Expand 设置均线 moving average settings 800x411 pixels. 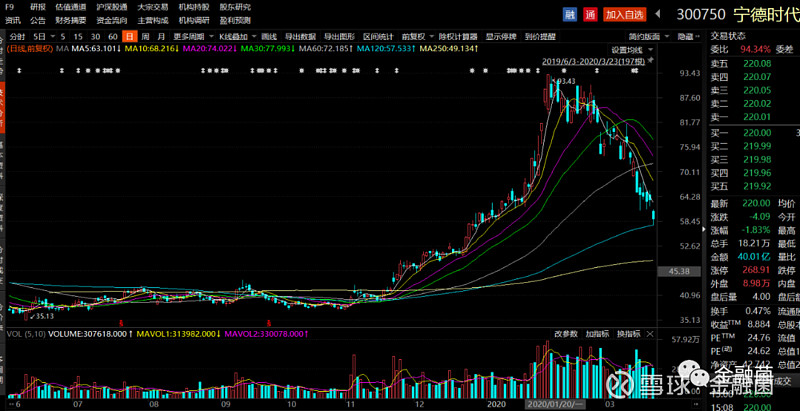[633, 49]
